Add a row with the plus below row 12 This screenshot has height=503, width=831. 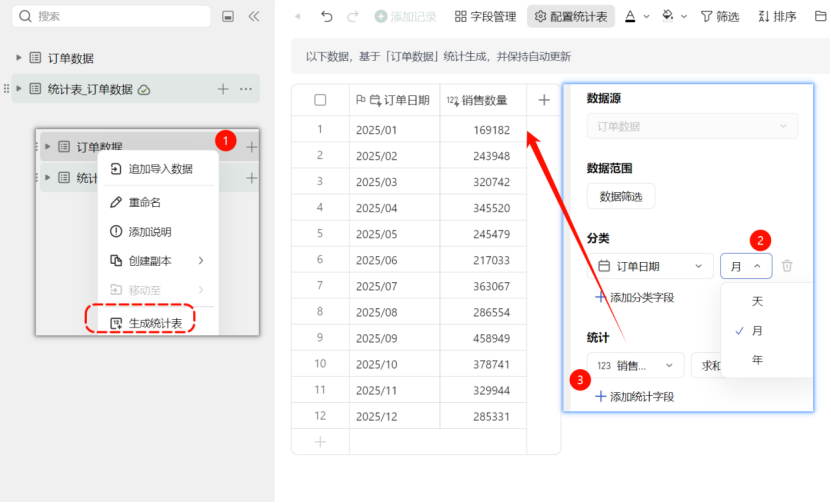(x=320, y=442)
